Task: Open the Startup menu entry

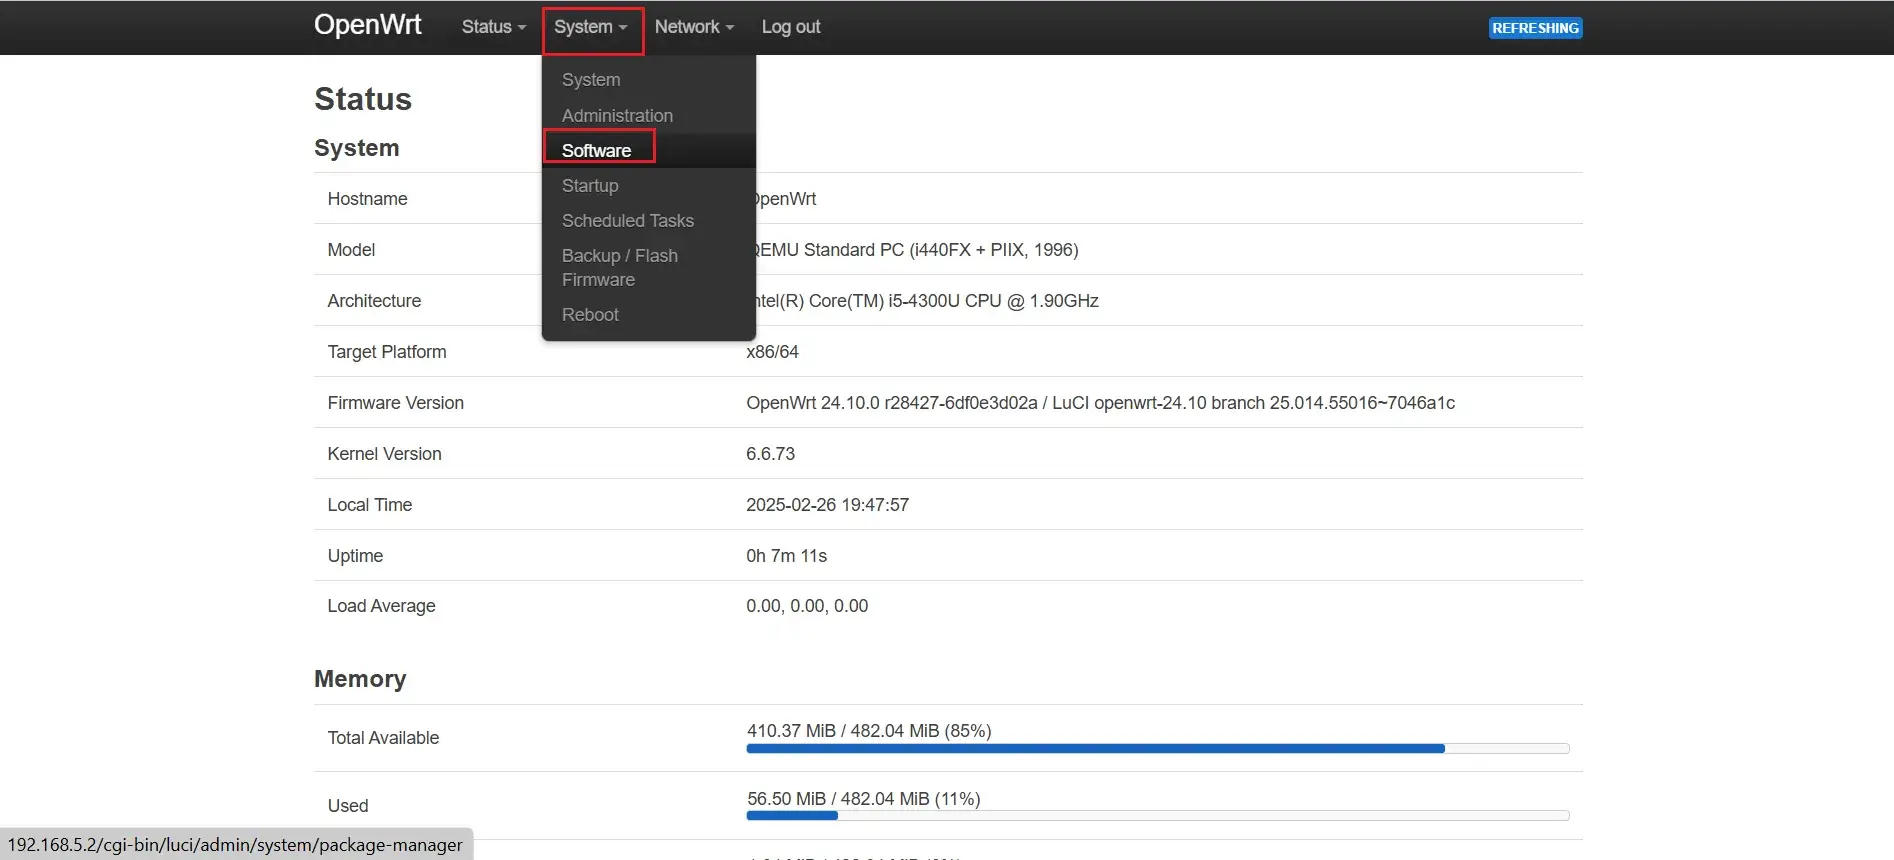Action: (x=590, y=186)
